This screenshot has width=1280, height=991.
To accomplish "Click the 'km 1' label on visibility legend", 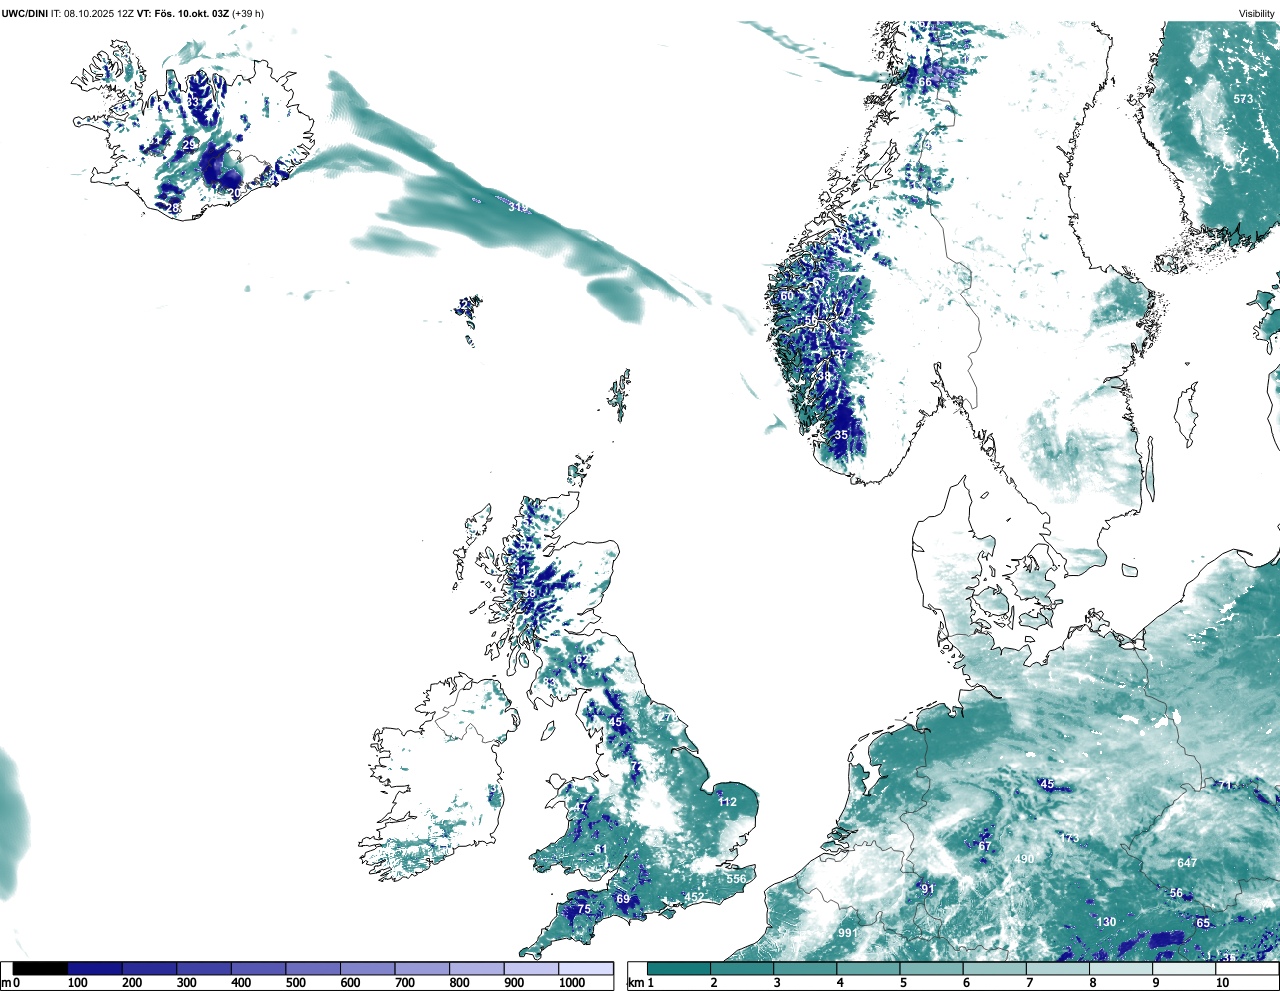I will pos(640,983).
